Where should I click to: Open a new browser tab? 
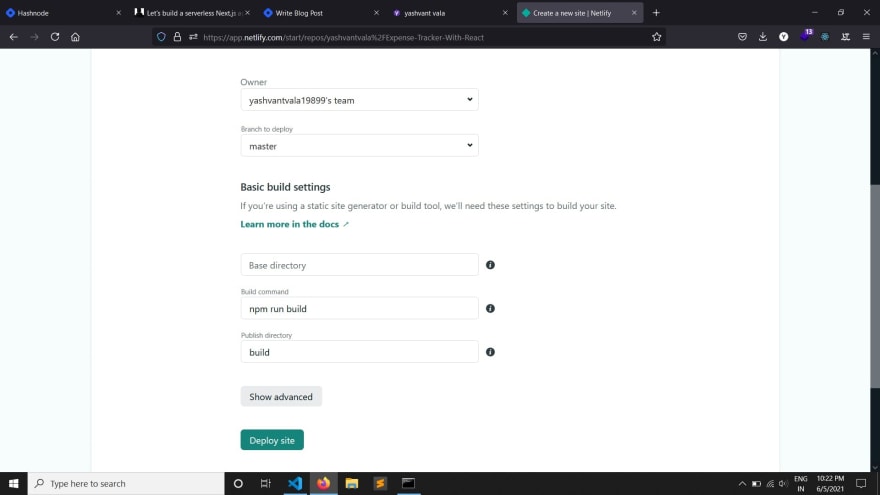pos(656,12)
